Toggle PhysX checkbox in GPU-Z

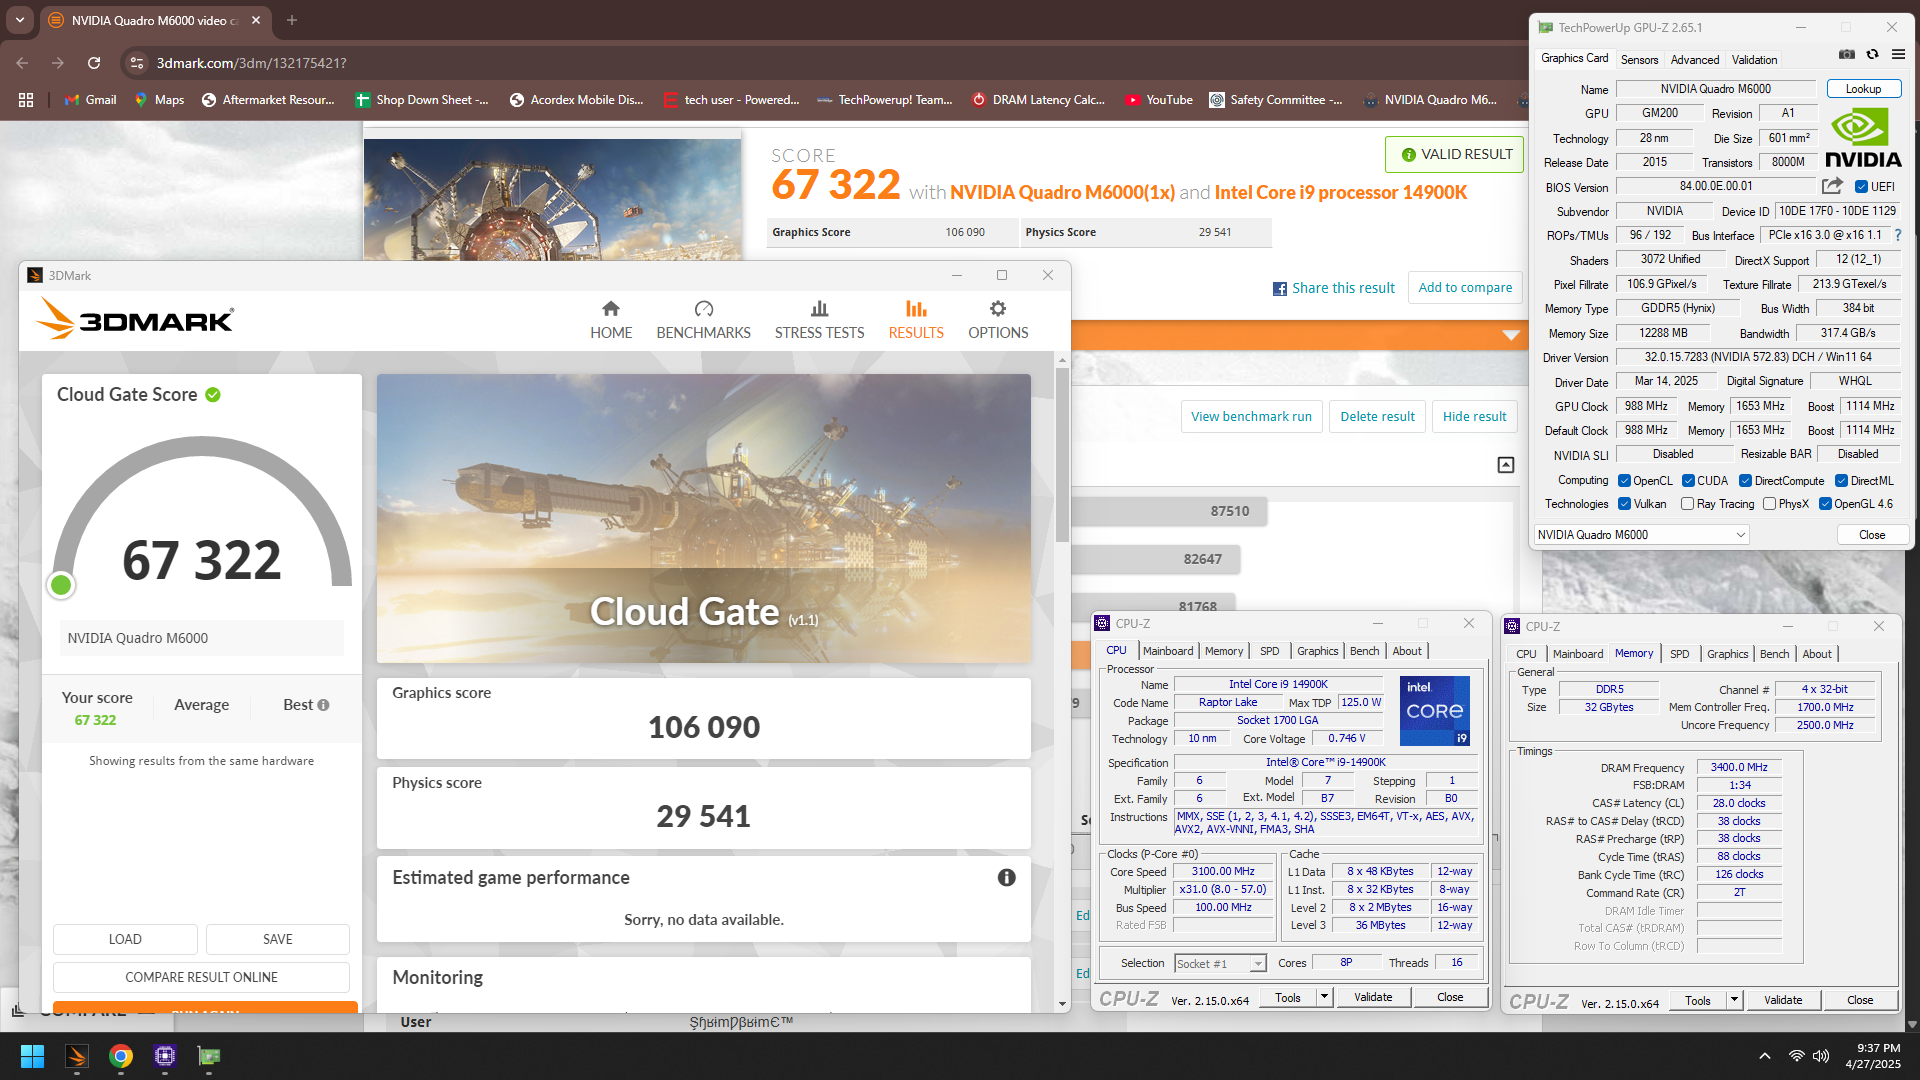tap(1770, 504)
